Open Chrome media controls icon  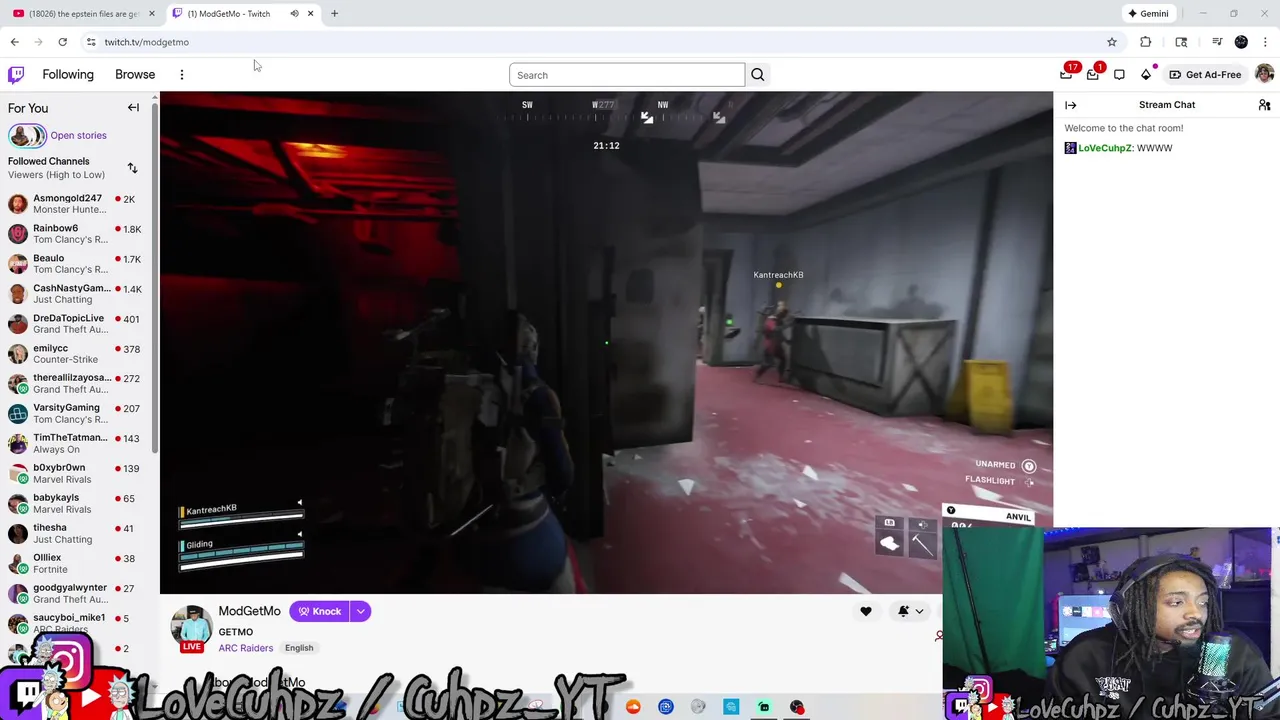click(x=1217, y=42)
